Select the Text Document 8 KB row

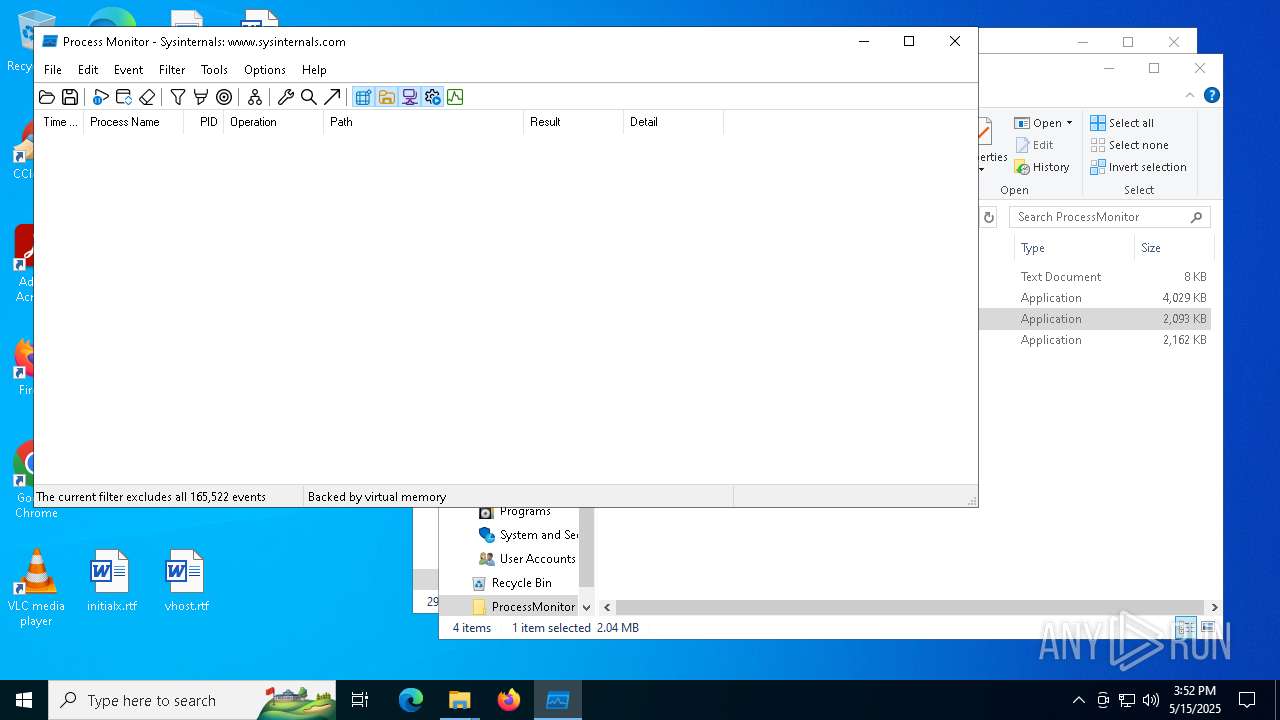point(1095,277)
